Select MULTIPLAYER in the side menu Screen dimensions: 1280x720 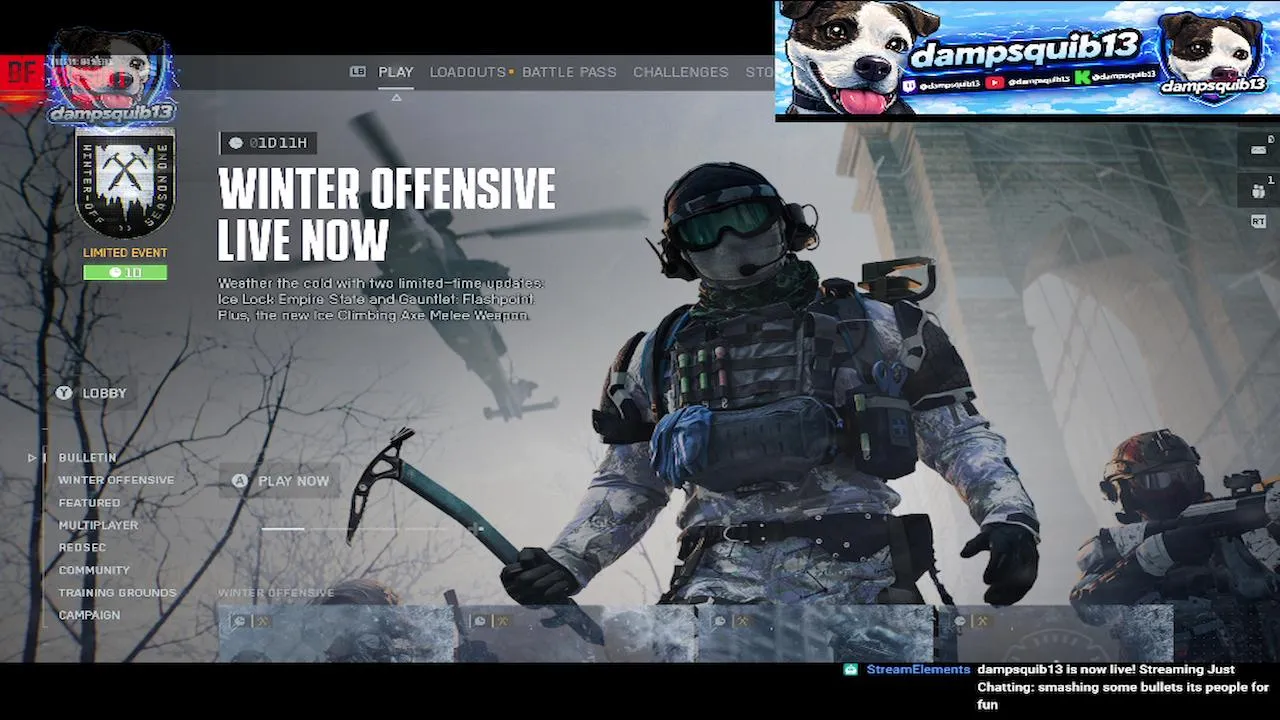(98, 525)
